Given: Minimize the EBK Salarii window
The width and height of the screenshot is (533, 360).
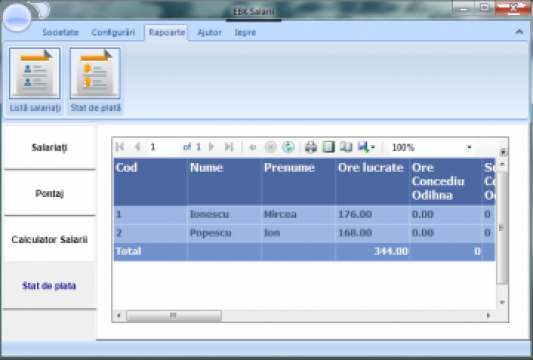Looking at the screenshot, I should tap(464, 8).
